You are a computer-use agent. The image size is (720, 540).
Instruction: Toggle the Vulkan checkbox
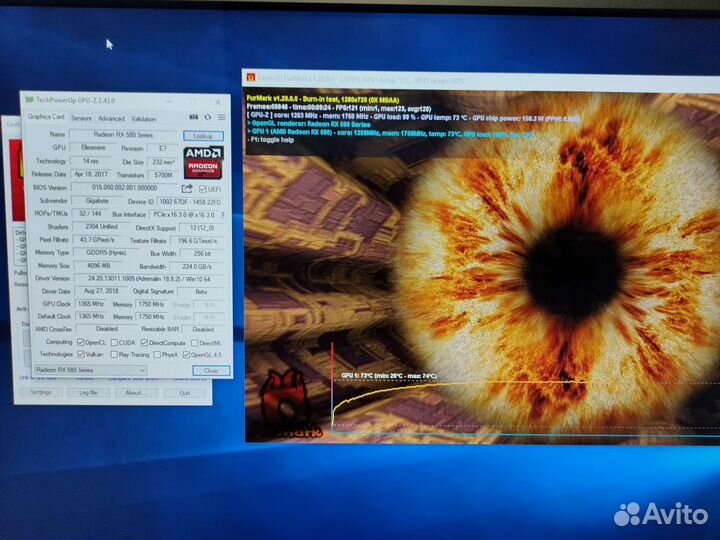coord(81,354)
